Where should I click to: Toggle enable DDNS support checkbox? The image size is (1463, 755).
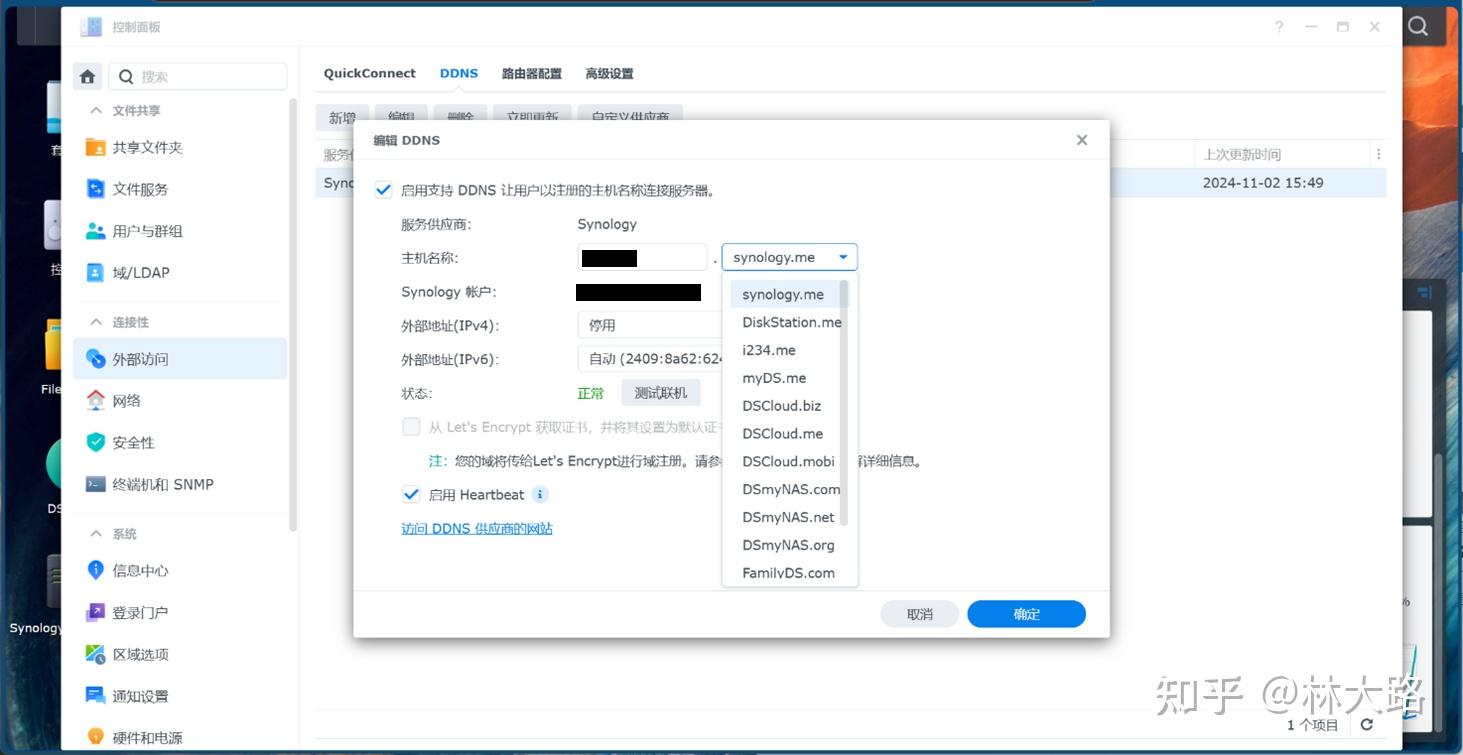tap(383, 190)
